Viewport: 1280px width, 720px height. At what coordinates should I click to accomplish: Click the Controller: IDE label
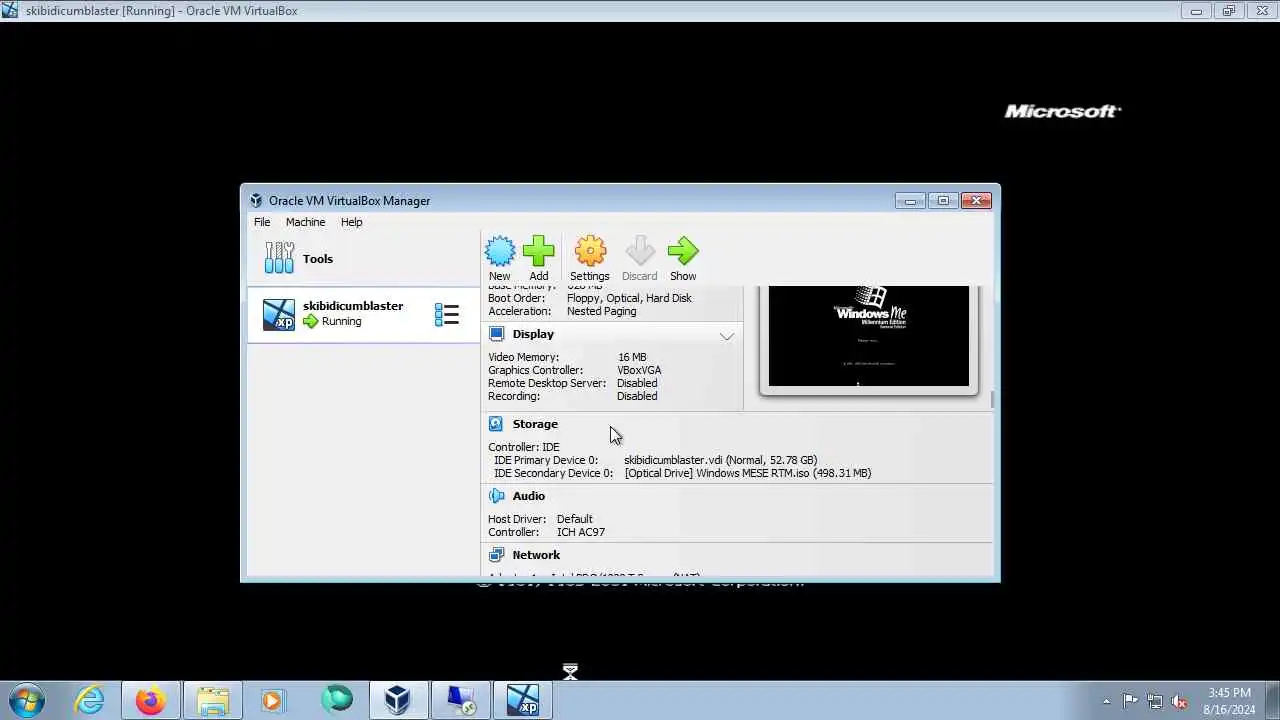(524, 447)
